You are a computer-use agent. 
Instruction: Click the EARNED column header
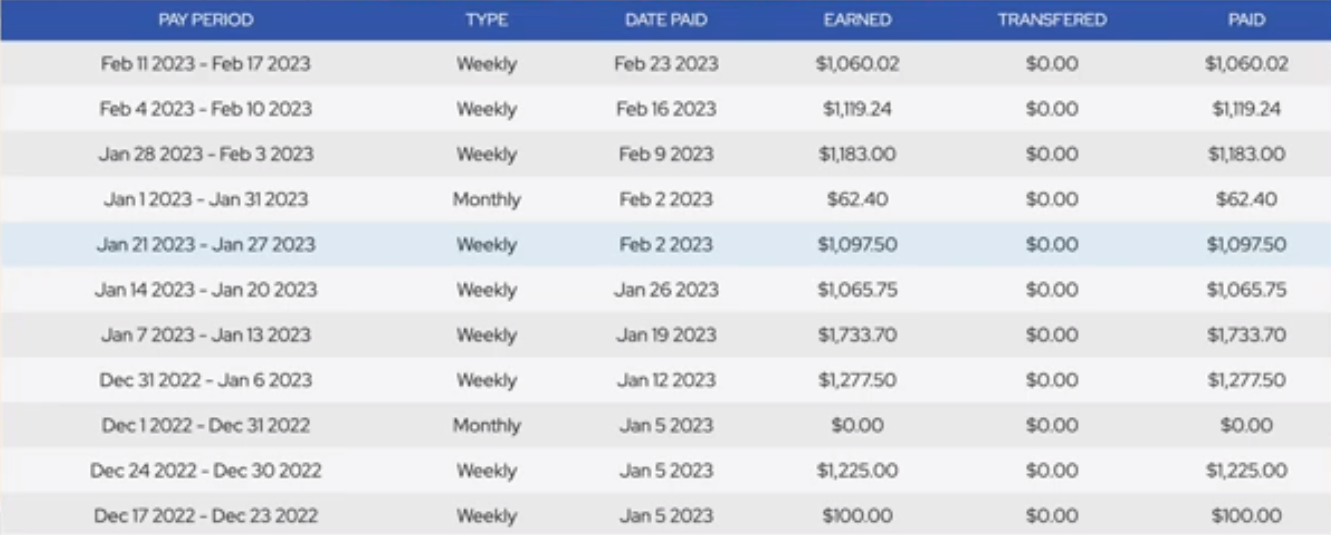pyautogui.click(x=857, y=20)
